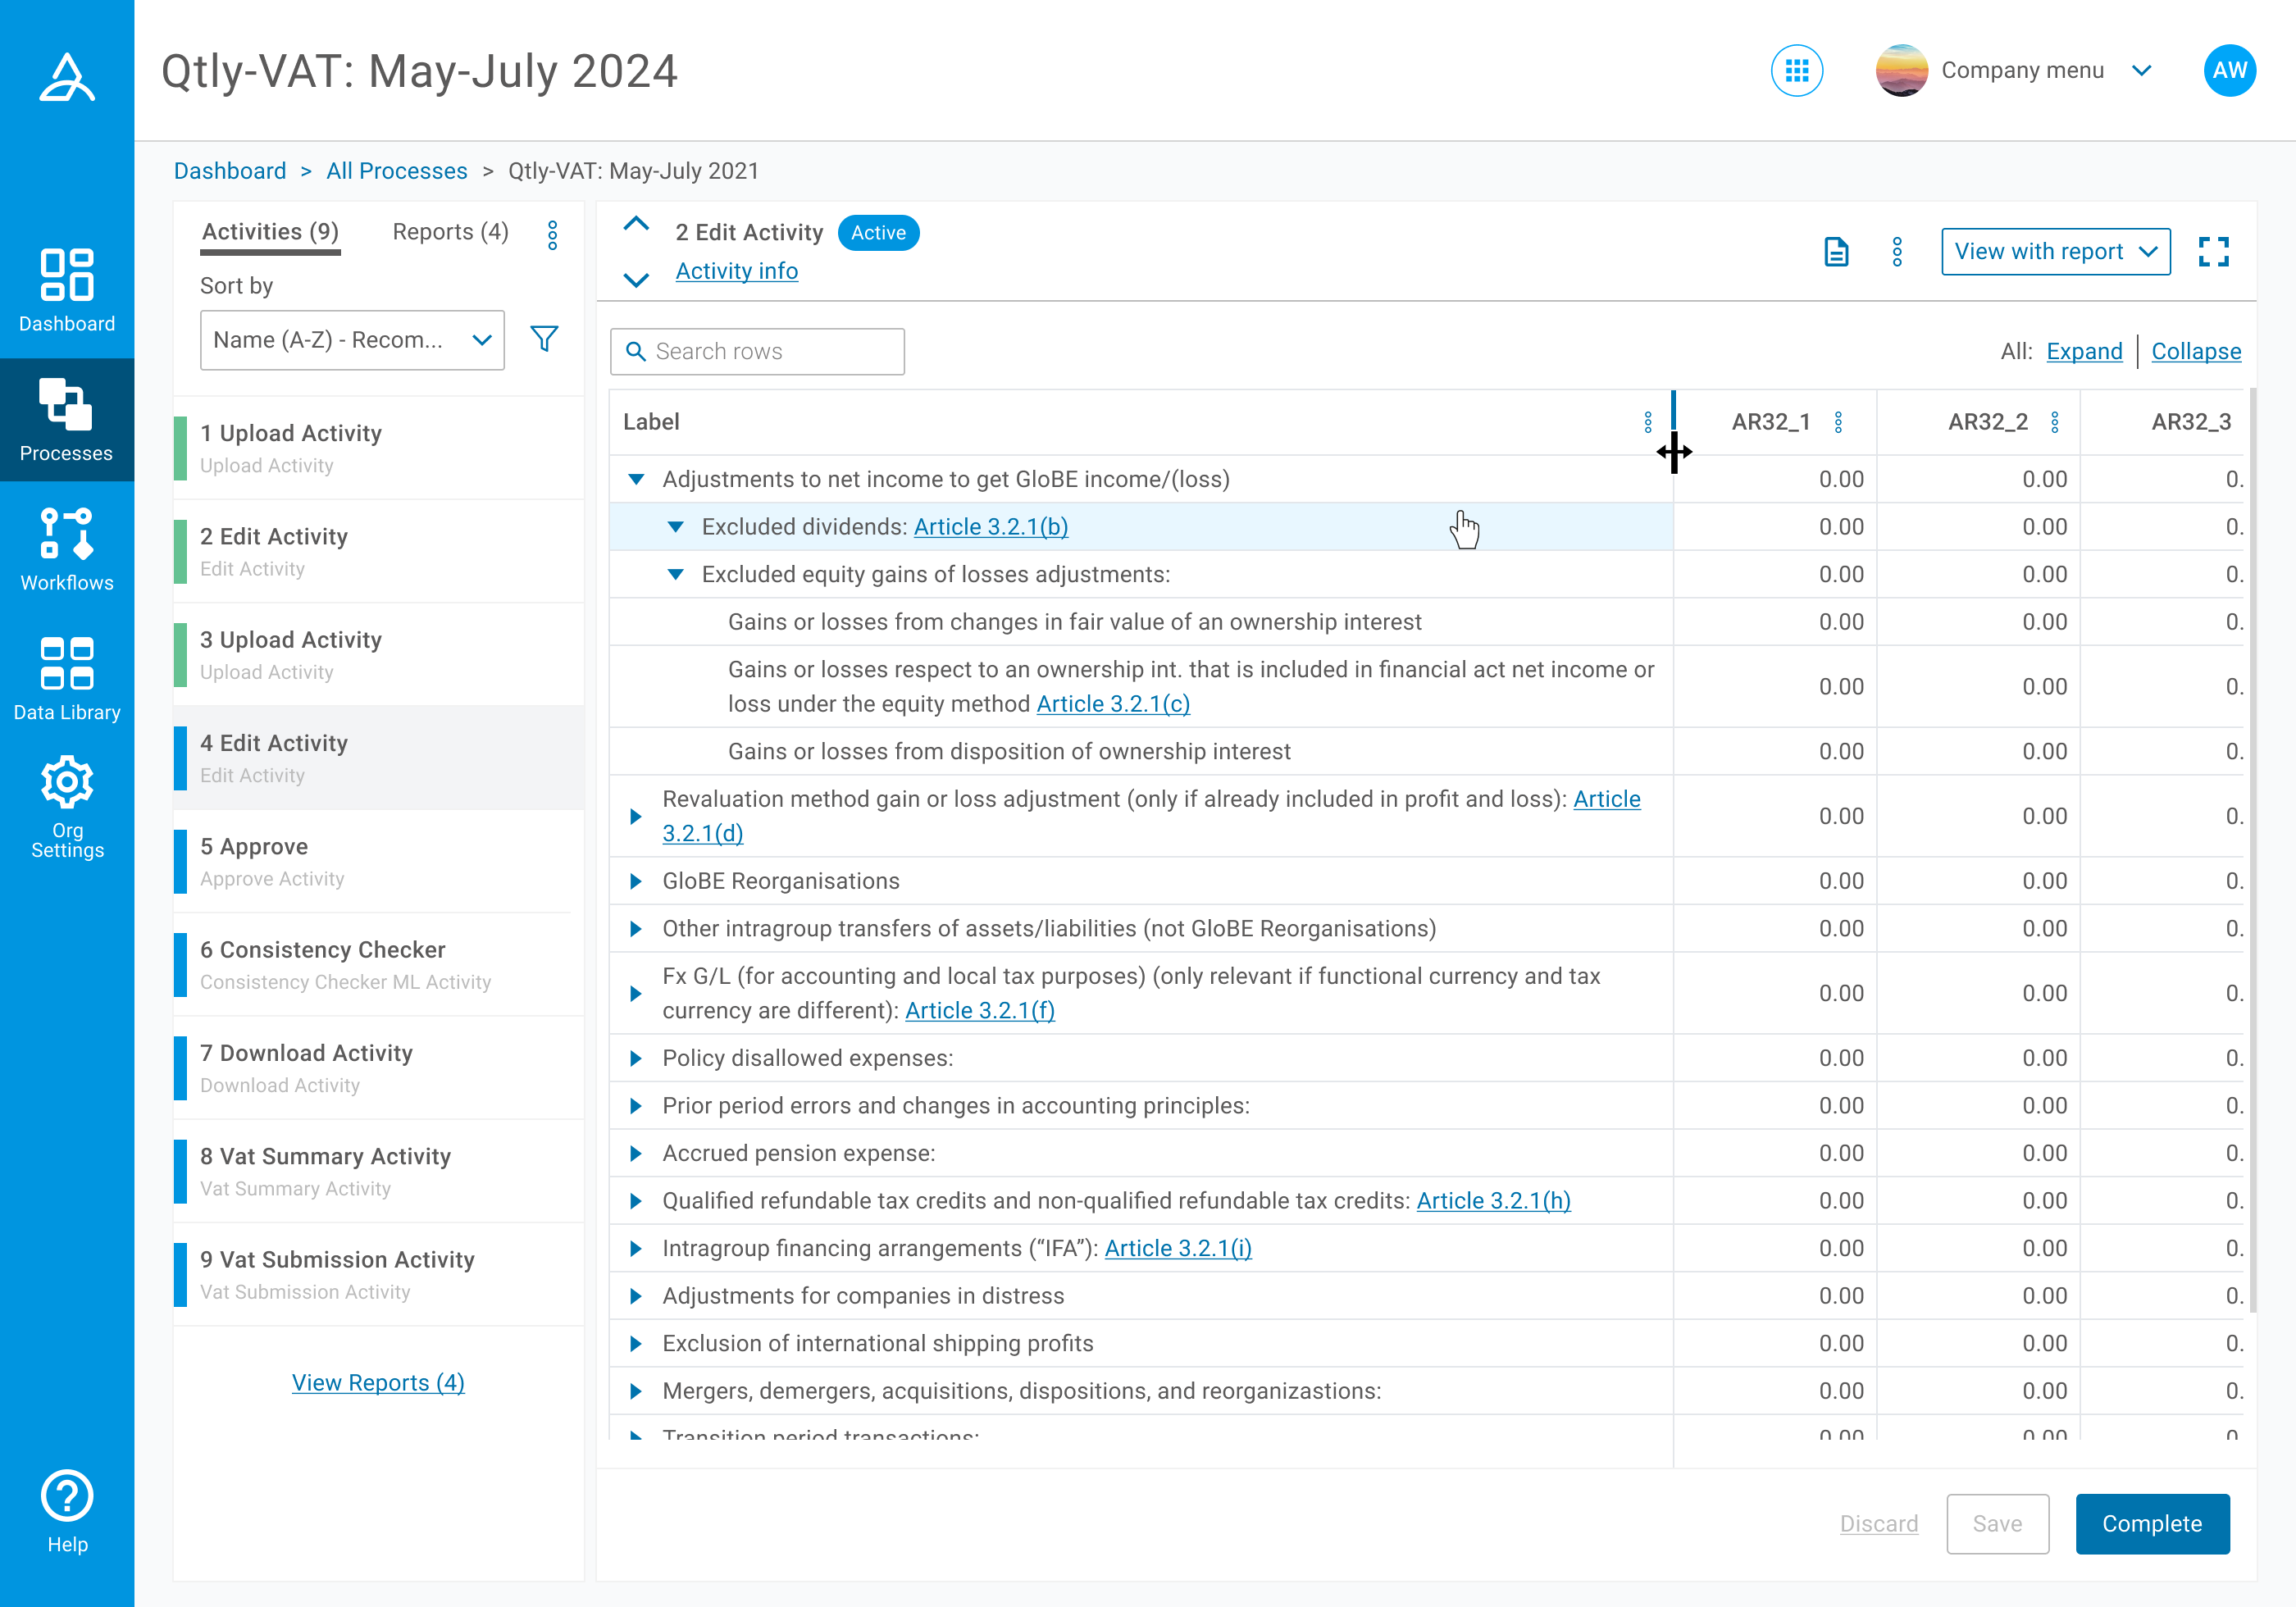Open AR32_1 column options menu
Screen dimensions: 2296x1607
pyautogui.click(x=1838, y=422)
